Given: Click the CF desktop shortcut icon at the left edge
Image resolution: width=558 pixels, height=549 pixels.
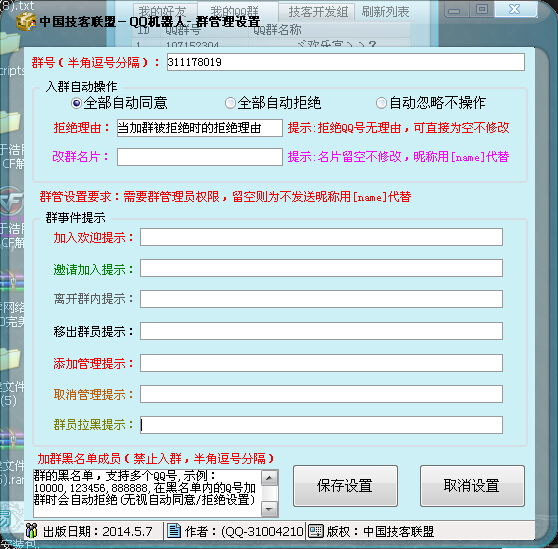Looking at the screenshot, I should click(11, 202).
